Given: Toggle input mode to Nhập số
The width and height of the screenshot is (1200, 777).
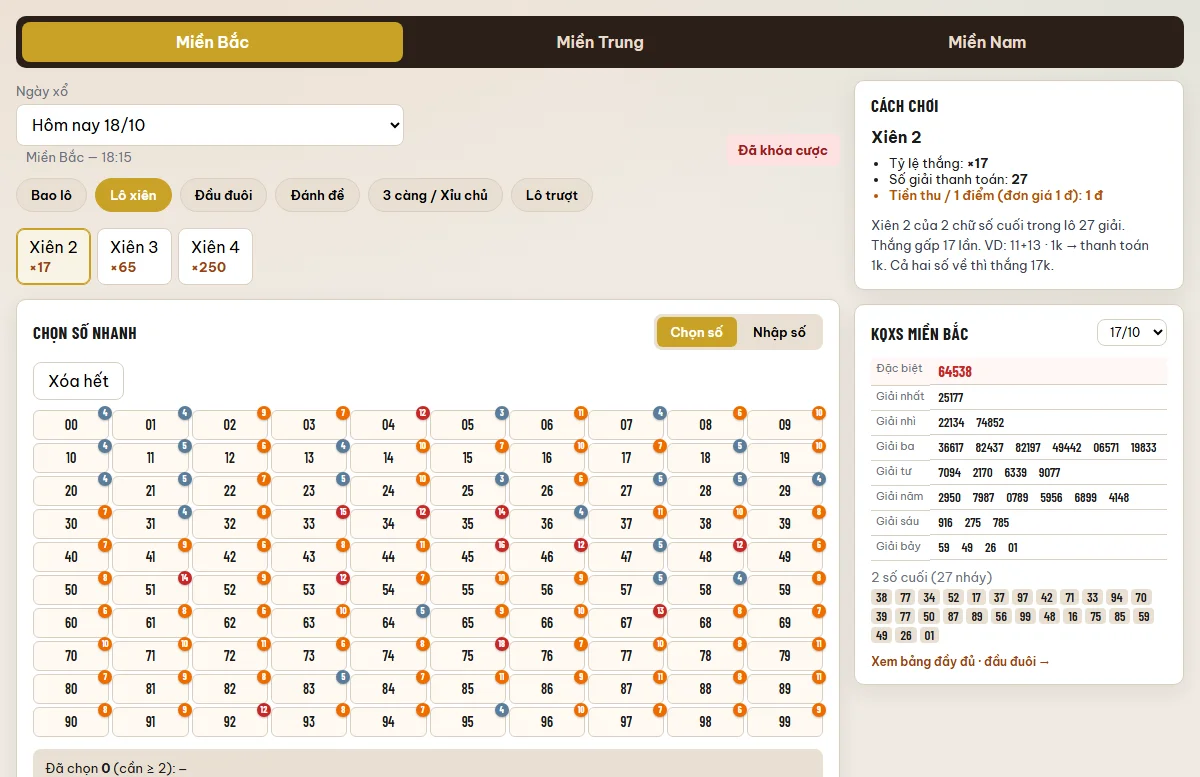Looking at the screenshot, I should tap(779, 332).
